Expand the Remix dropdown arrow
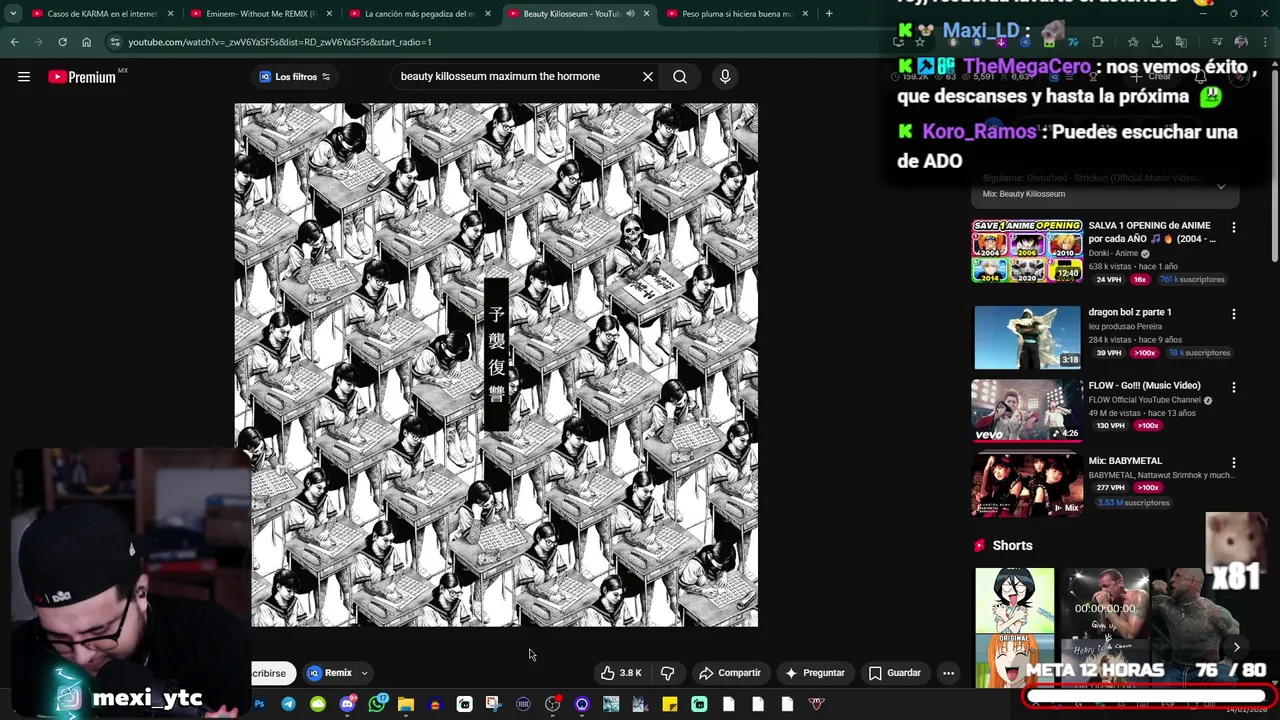 click(365, 673)
